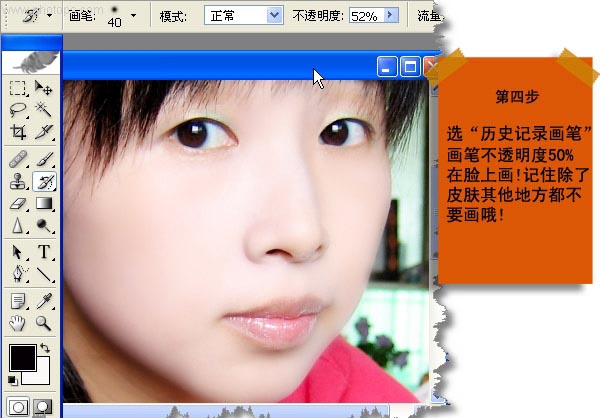This screenshot has height=418, width=600.
Task: Swap foreground and background colors
Action: click(x=45, y=349)
